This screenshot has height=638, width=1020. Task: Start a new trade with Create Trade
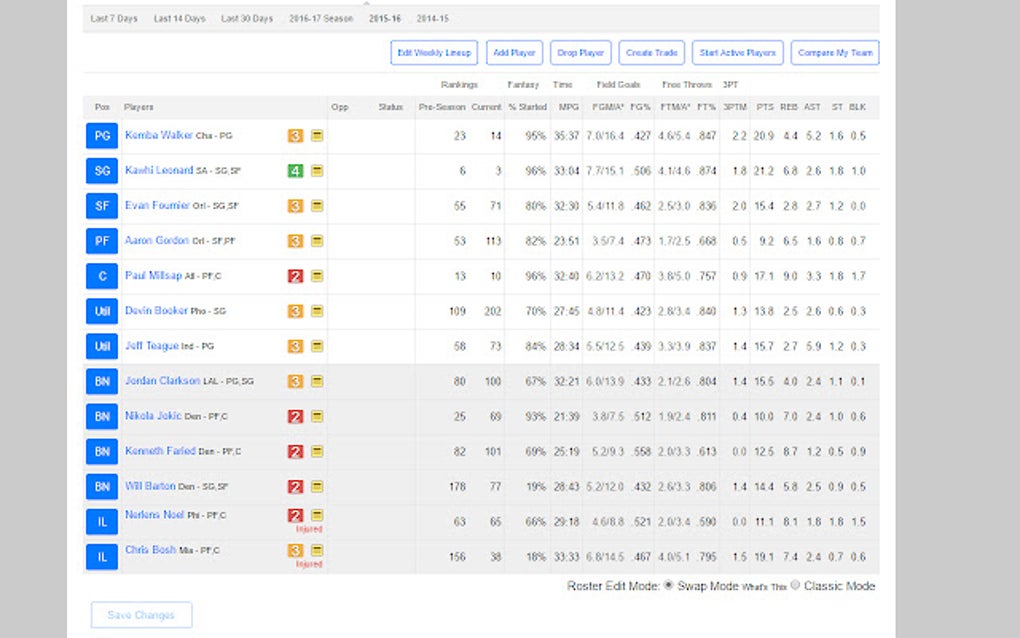click(x=651, y=52)
